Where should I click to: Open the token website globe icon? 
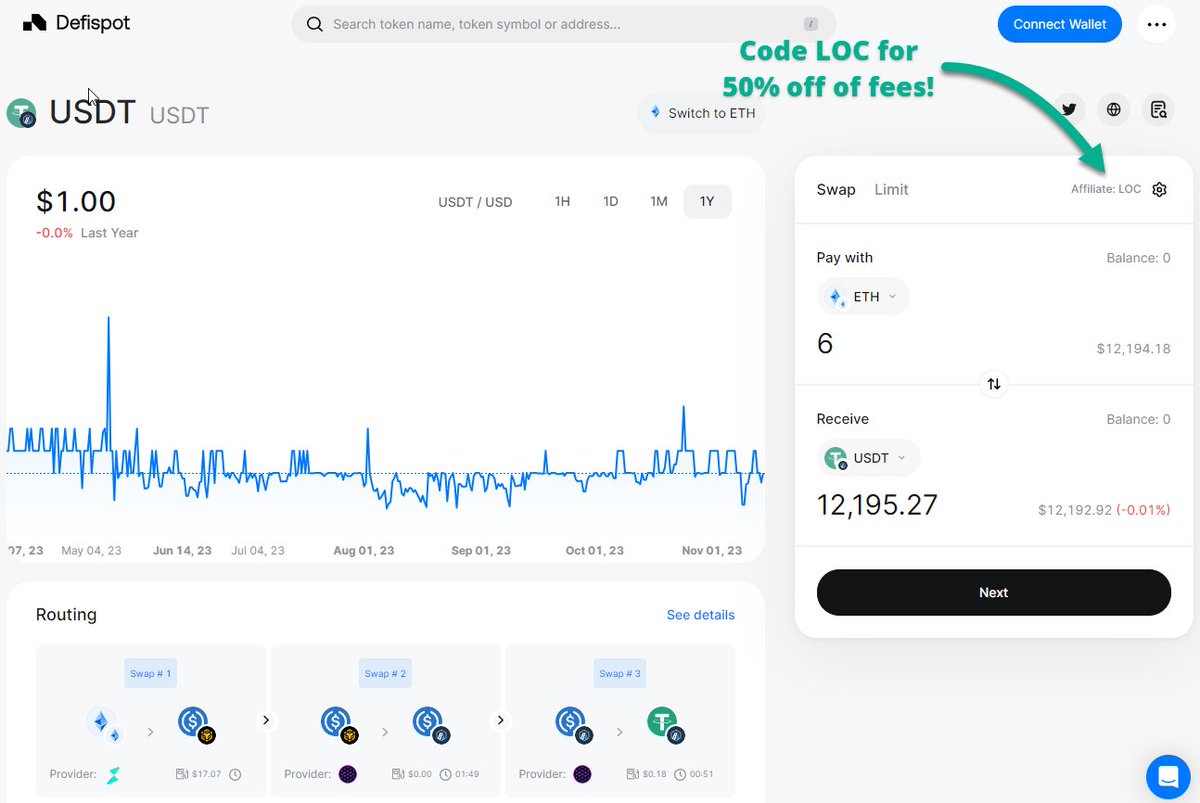[1114, 110]
